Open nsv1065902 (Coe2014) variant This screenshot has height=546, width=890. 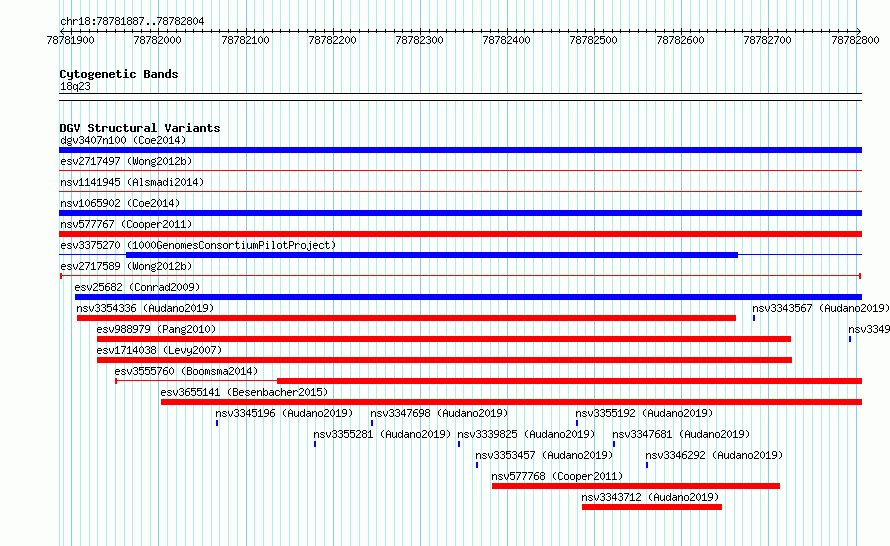tap(120, 203)
